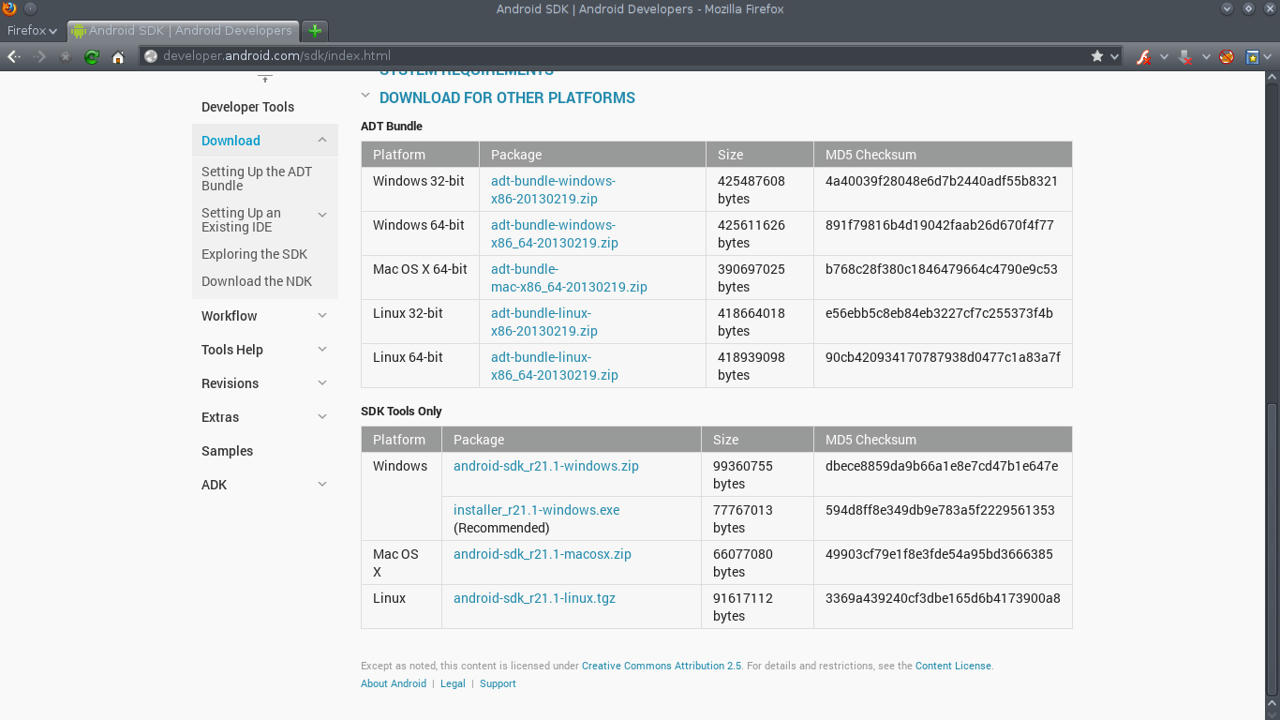Download adt-bundle-linux-x86-20130219.zip

tap(544, 322)
